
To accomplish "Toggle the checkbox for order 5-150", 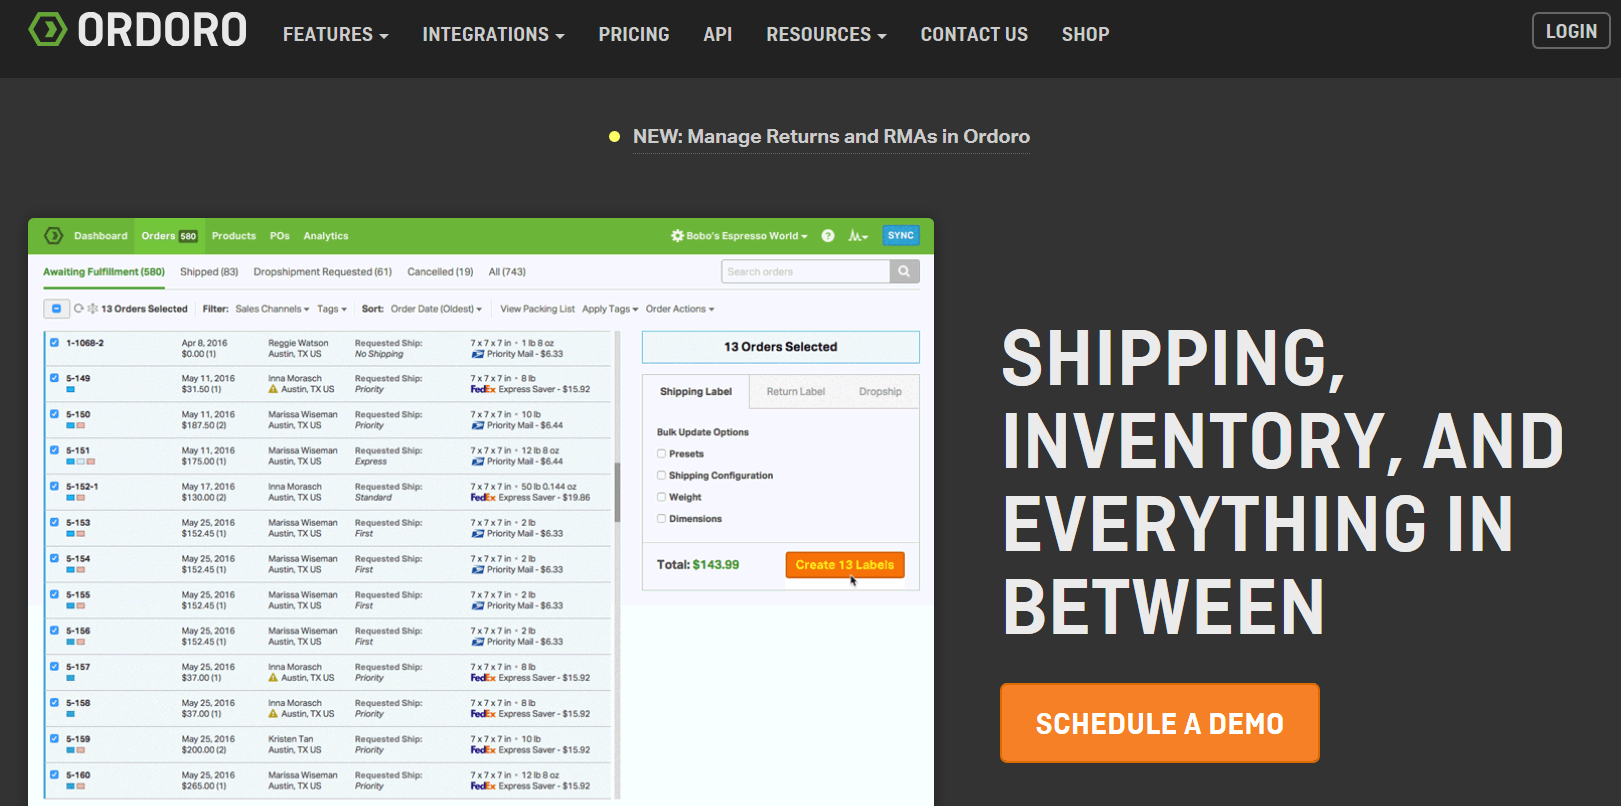I will (54, 414).
